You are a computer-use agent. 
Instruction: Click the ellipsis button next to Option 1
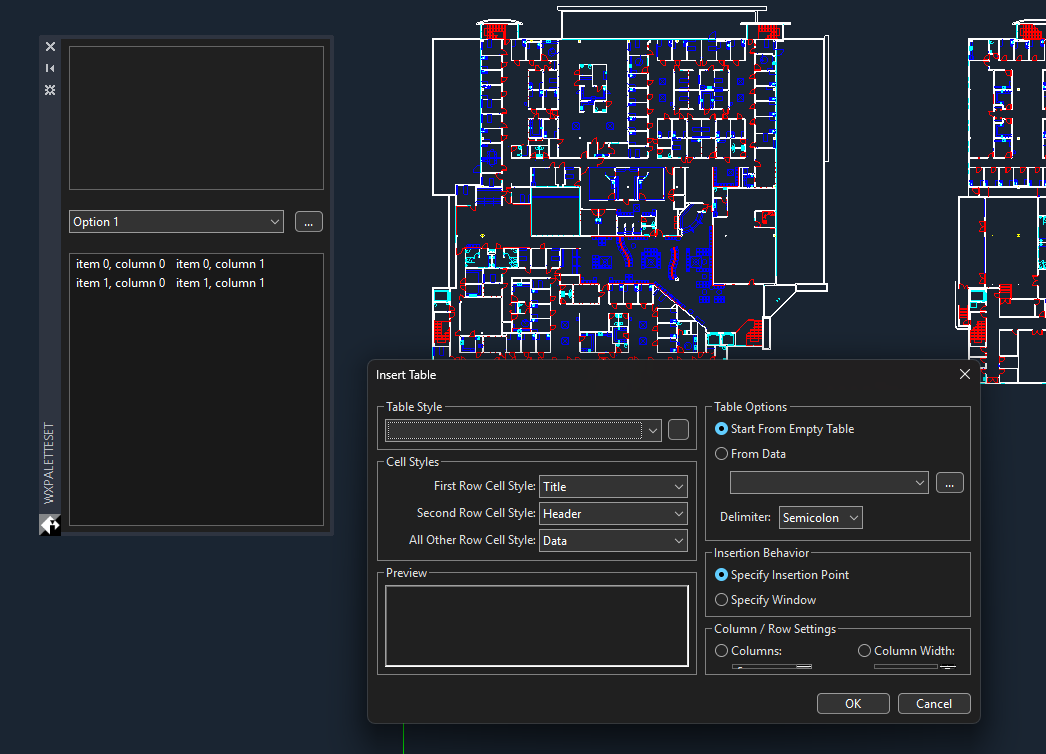click(308, 222)
